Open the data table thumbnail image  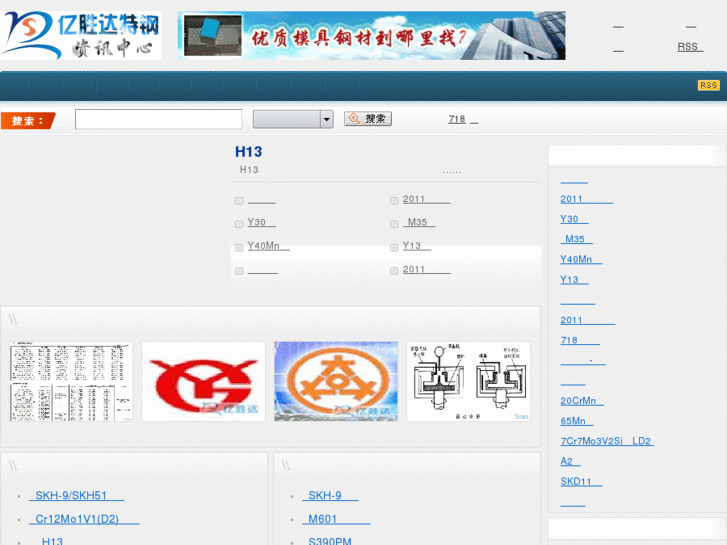(71, 382)
